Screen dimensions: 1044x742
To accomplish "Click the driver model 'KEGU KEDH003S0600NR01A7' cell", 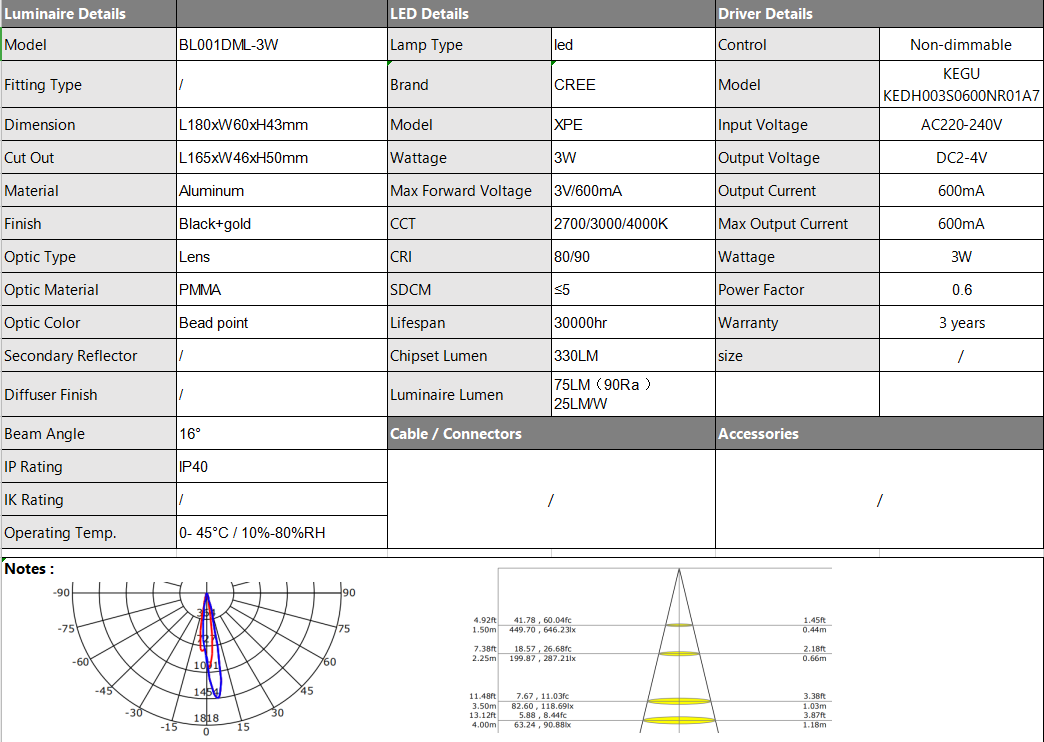I will tap(961, 85).
